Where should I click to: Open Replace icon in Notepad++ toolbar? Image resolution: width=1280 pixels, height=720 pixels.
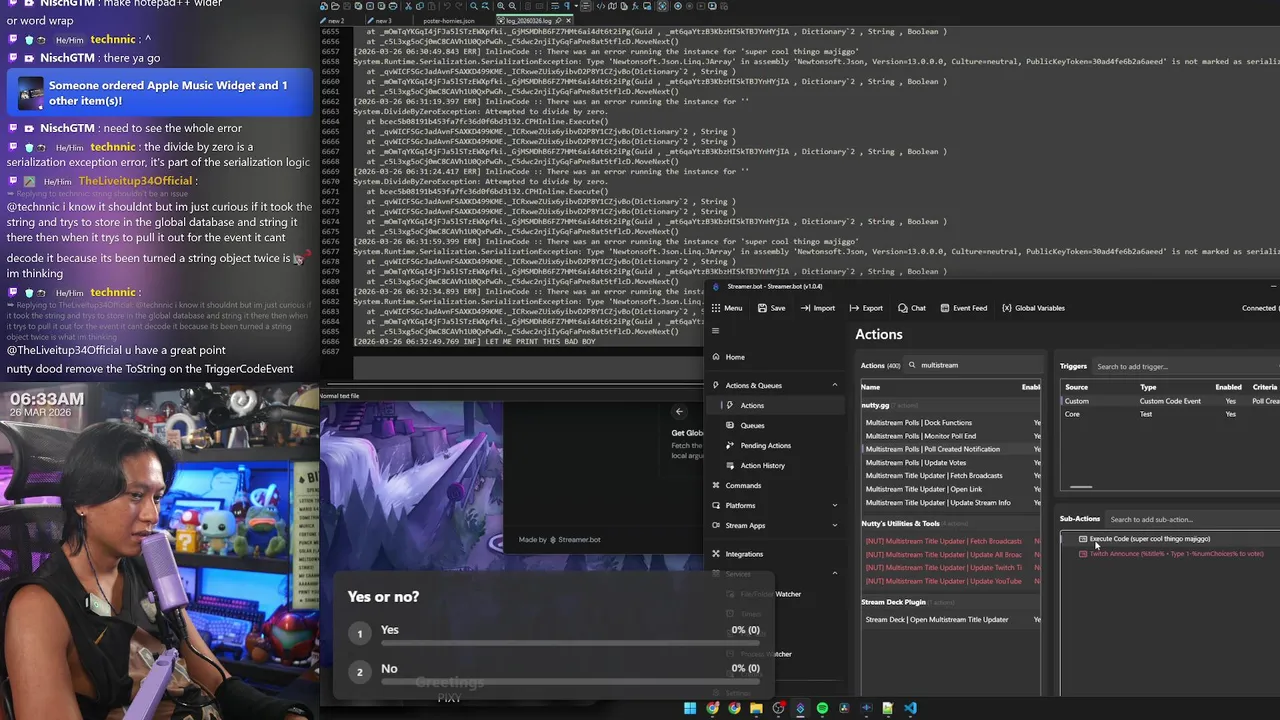(485, 6)
